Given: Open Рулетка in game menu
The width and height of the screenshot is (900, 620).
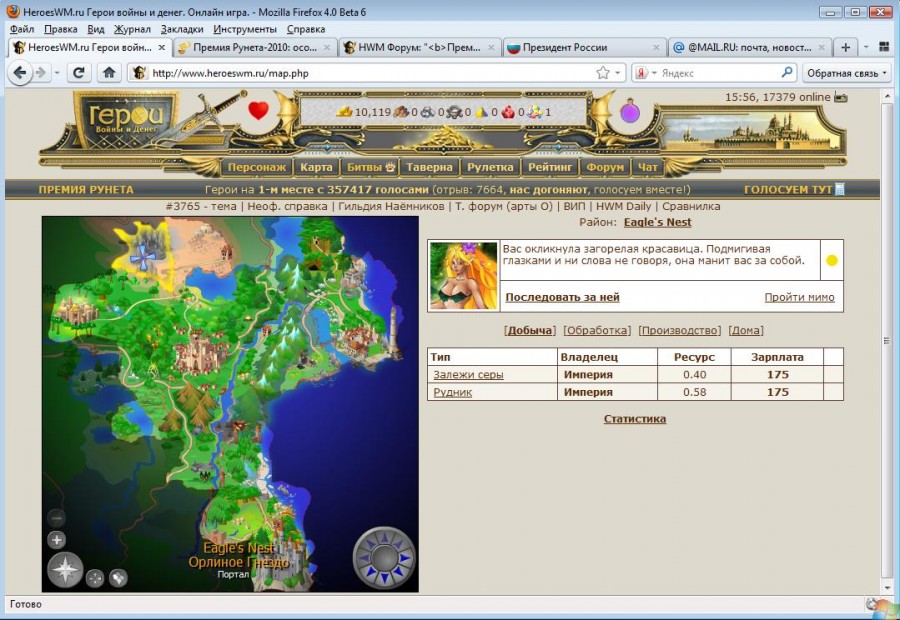Looking at the screenshot, I should 490,167.
